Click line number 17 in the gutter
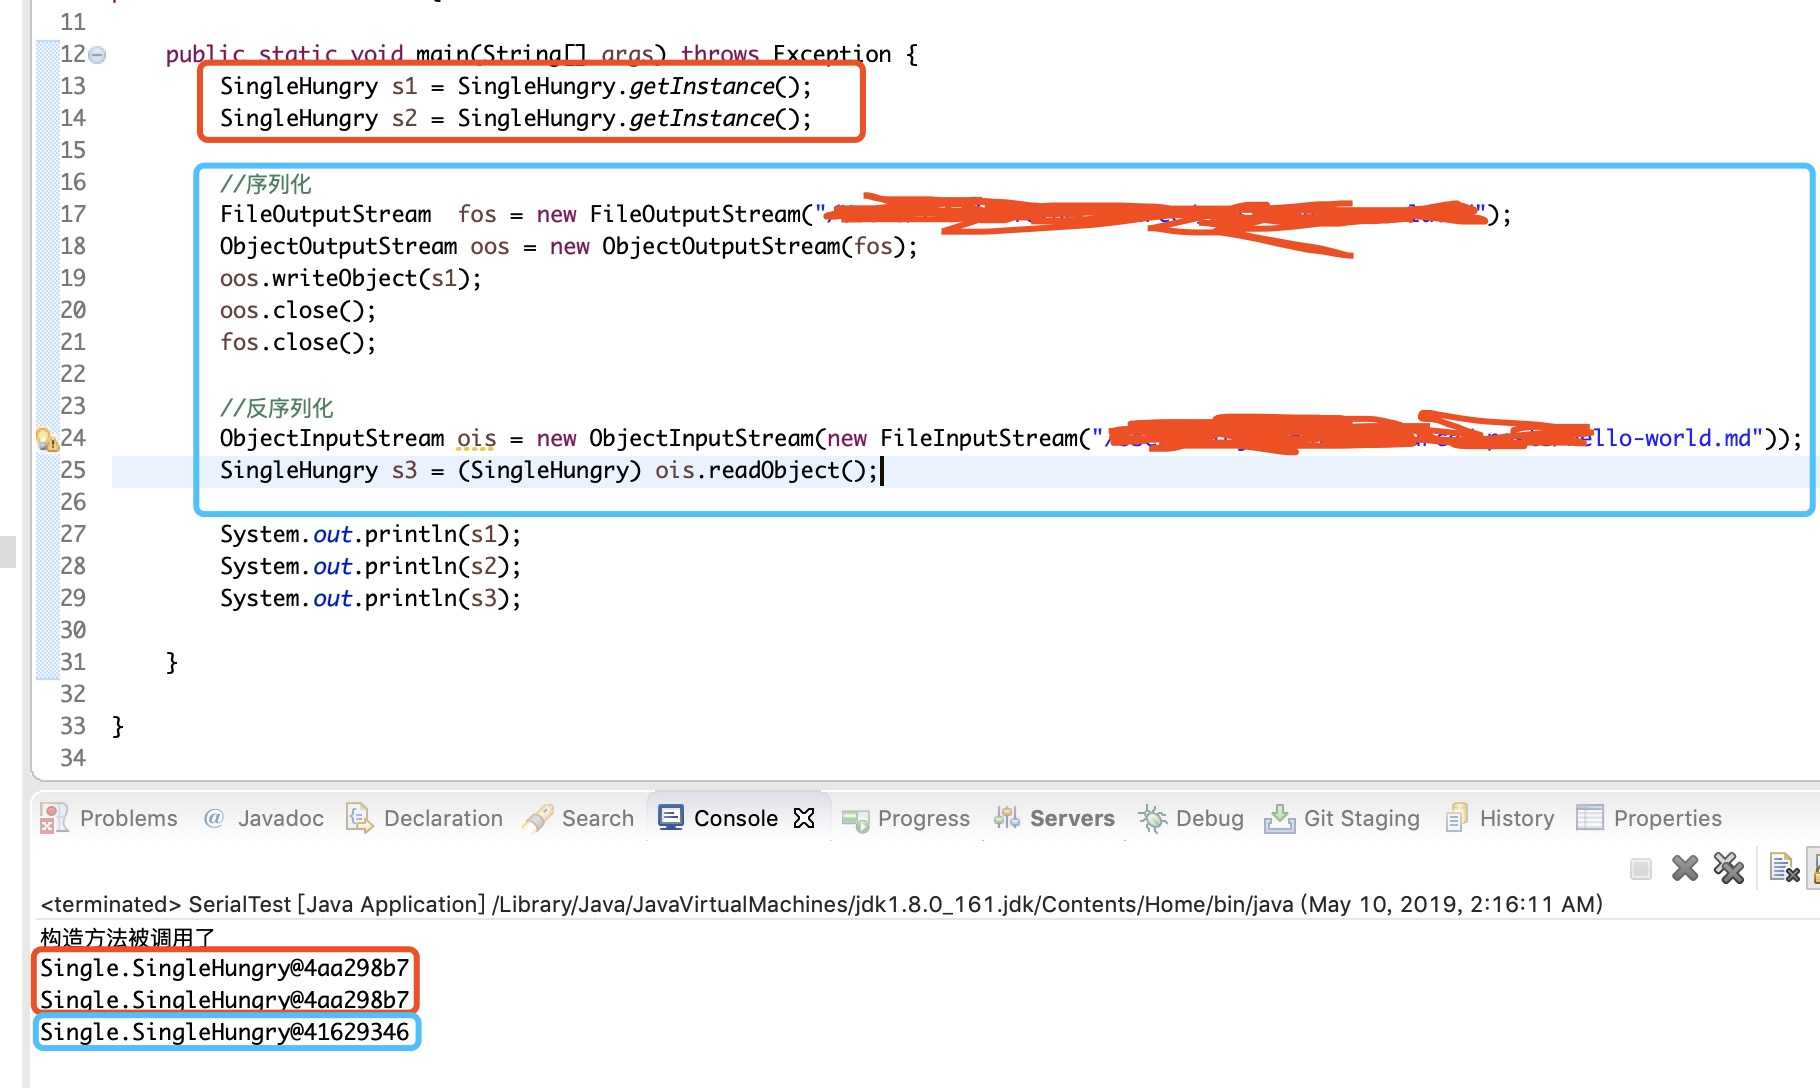The width and height of the screenshot is (1820, 1088). coord(73,214)
